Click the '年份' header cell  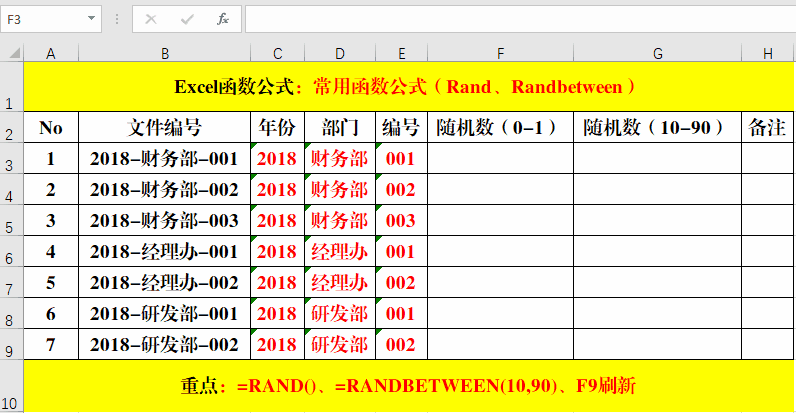tap(277, 127)
